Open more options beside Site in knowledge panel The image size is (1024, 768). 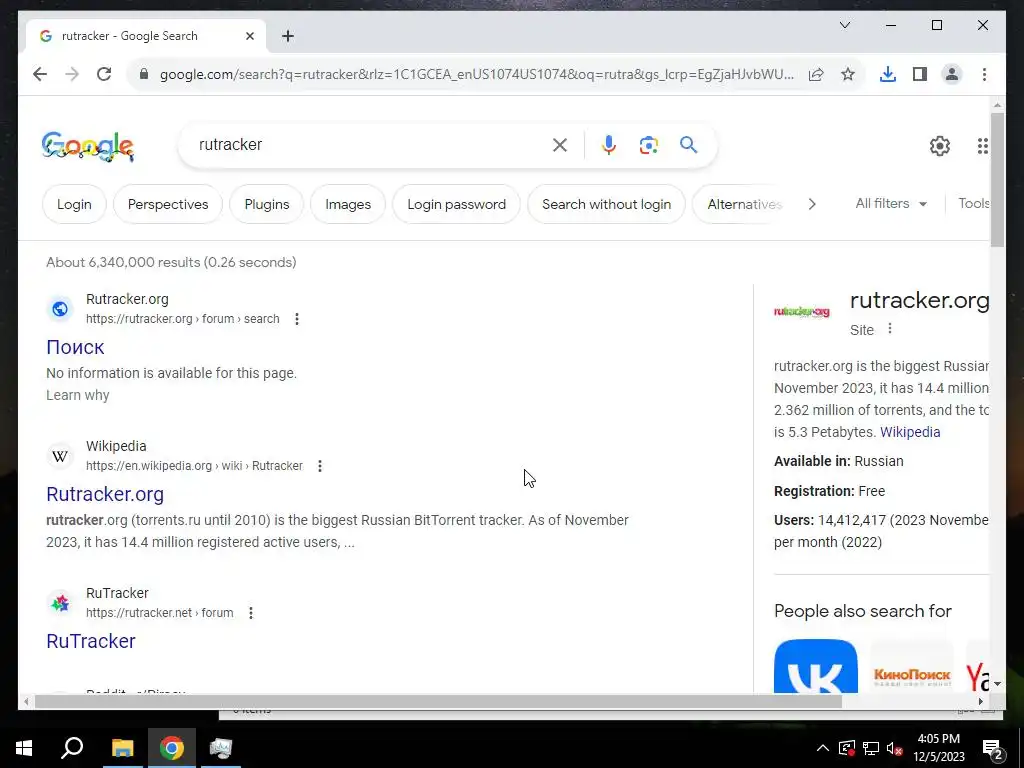click(x=889, y=328)
